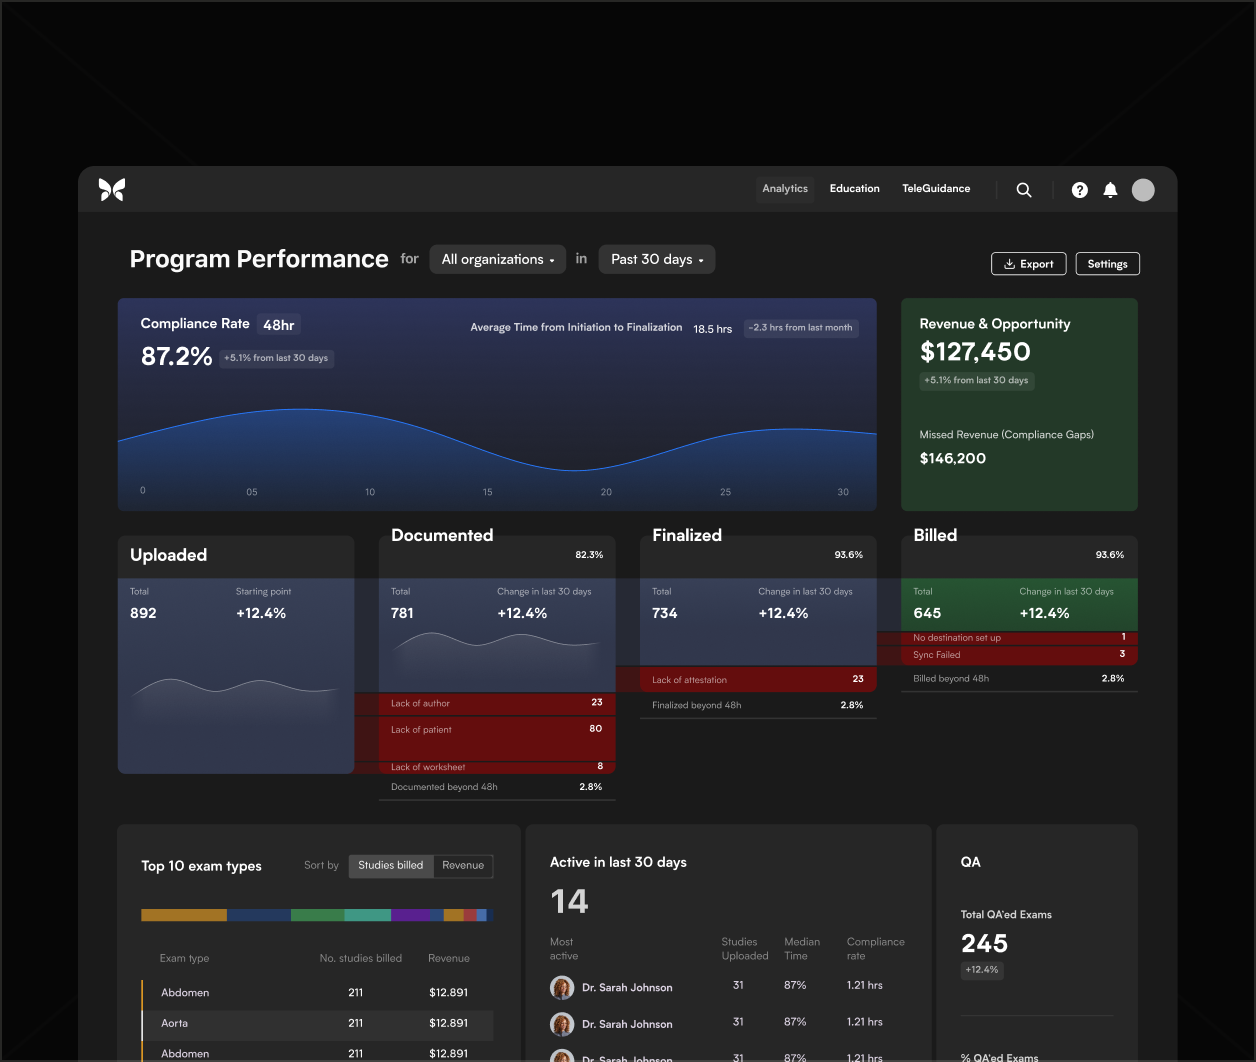Click Billed total 645 value
1256x1062 pixels.
[927, 613]
